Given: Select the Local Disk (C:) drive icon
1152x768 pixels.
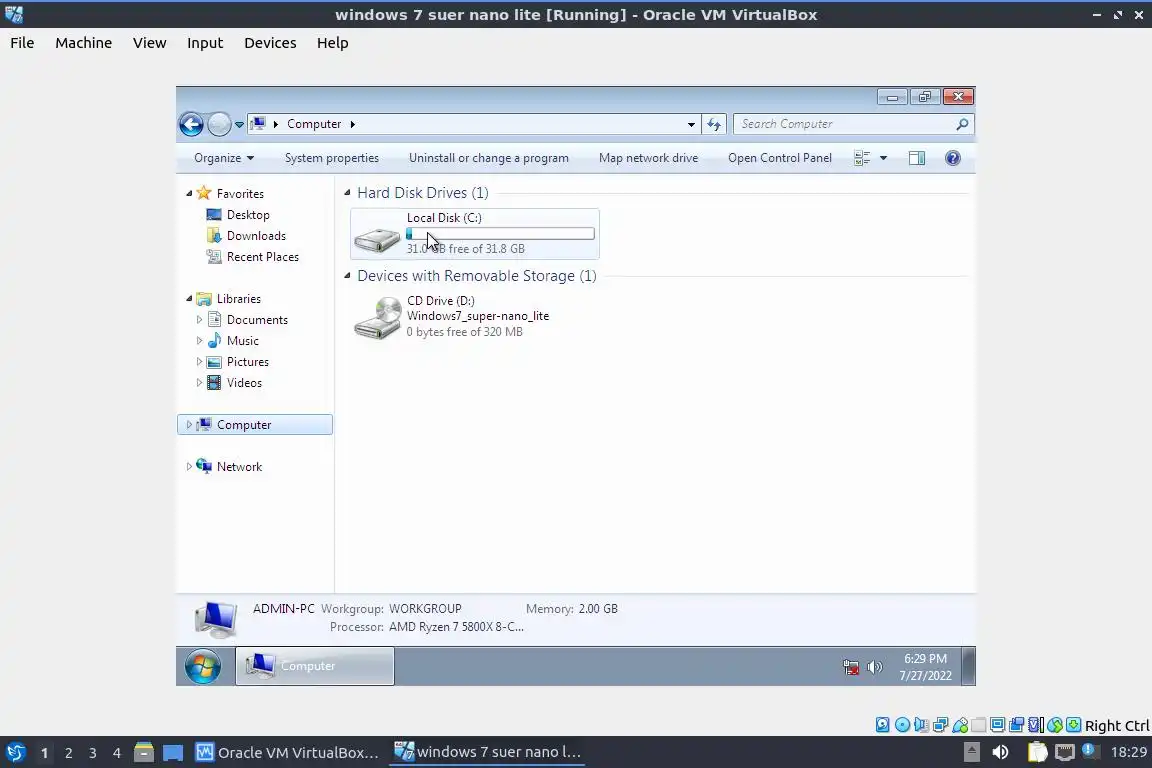Looking at the screenshot, I should click(x=377, y=238).
